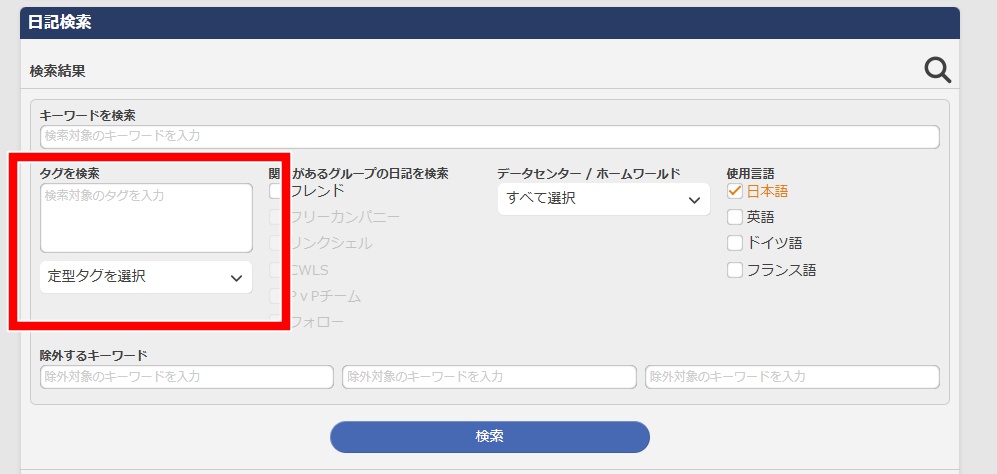Open the 定型タグを選択 dropdown
Screen dimensions: 997x474
click(x=146, y=277)
